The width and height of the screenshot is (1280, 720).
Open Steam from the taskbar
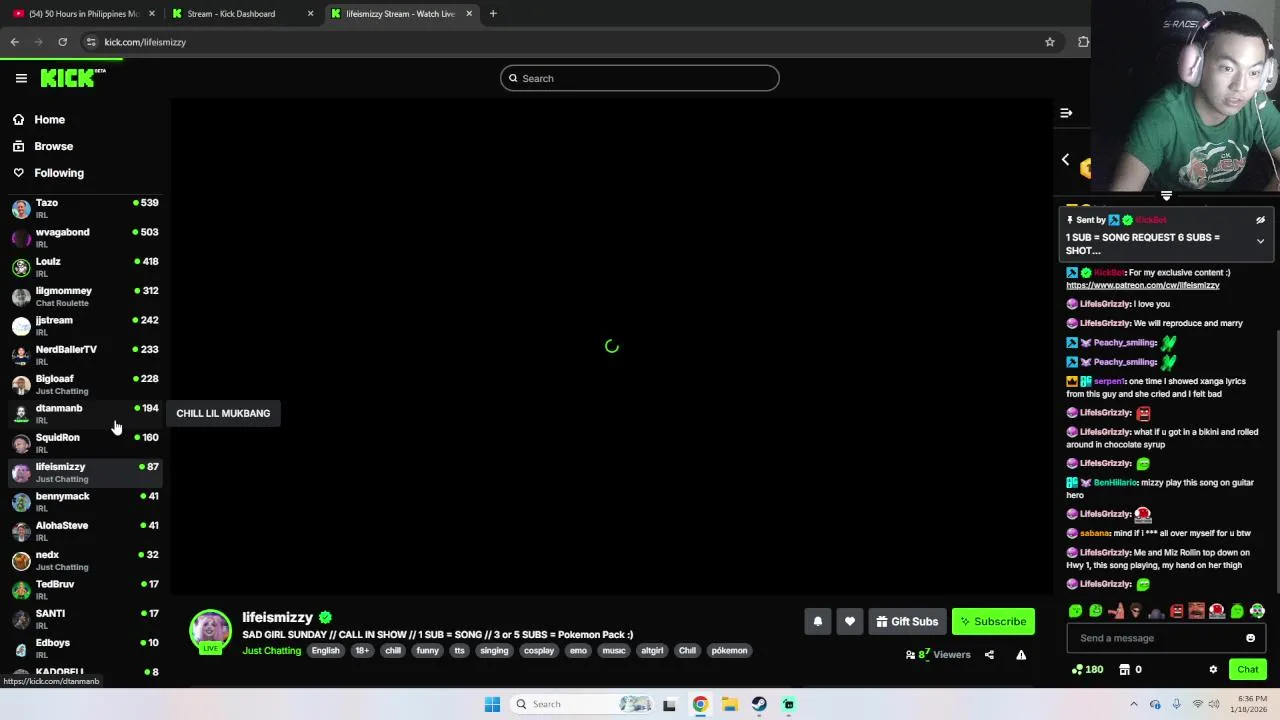759,704
